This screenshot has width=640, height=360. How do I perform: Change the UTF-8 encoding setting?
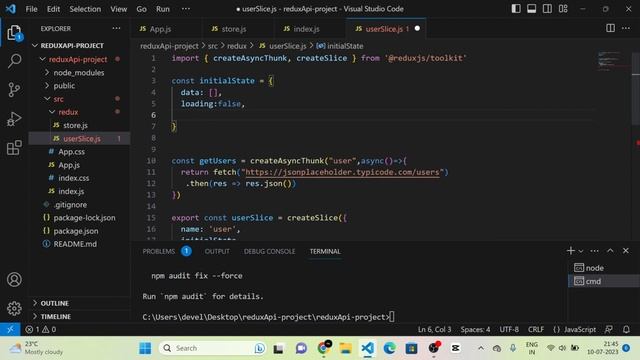pyautogui.click(x=509, y=329)
